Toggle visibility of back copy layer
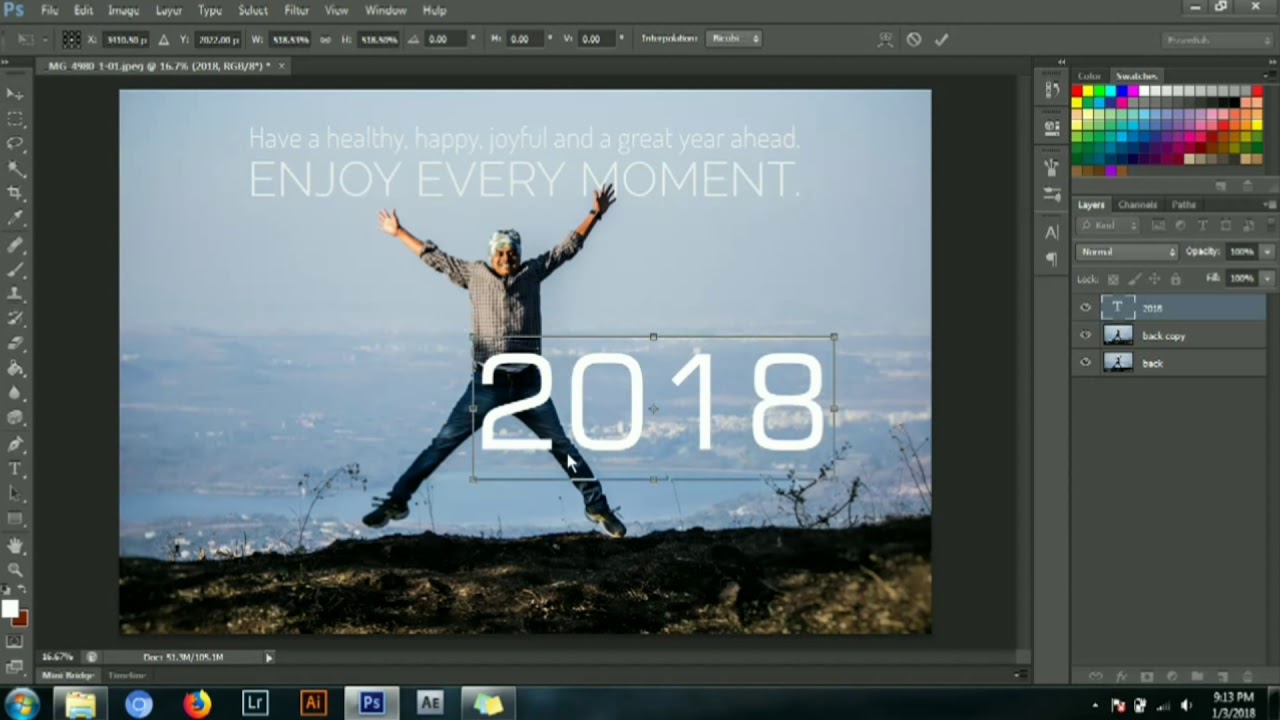1280x720 pixels. coord(1086,336)
